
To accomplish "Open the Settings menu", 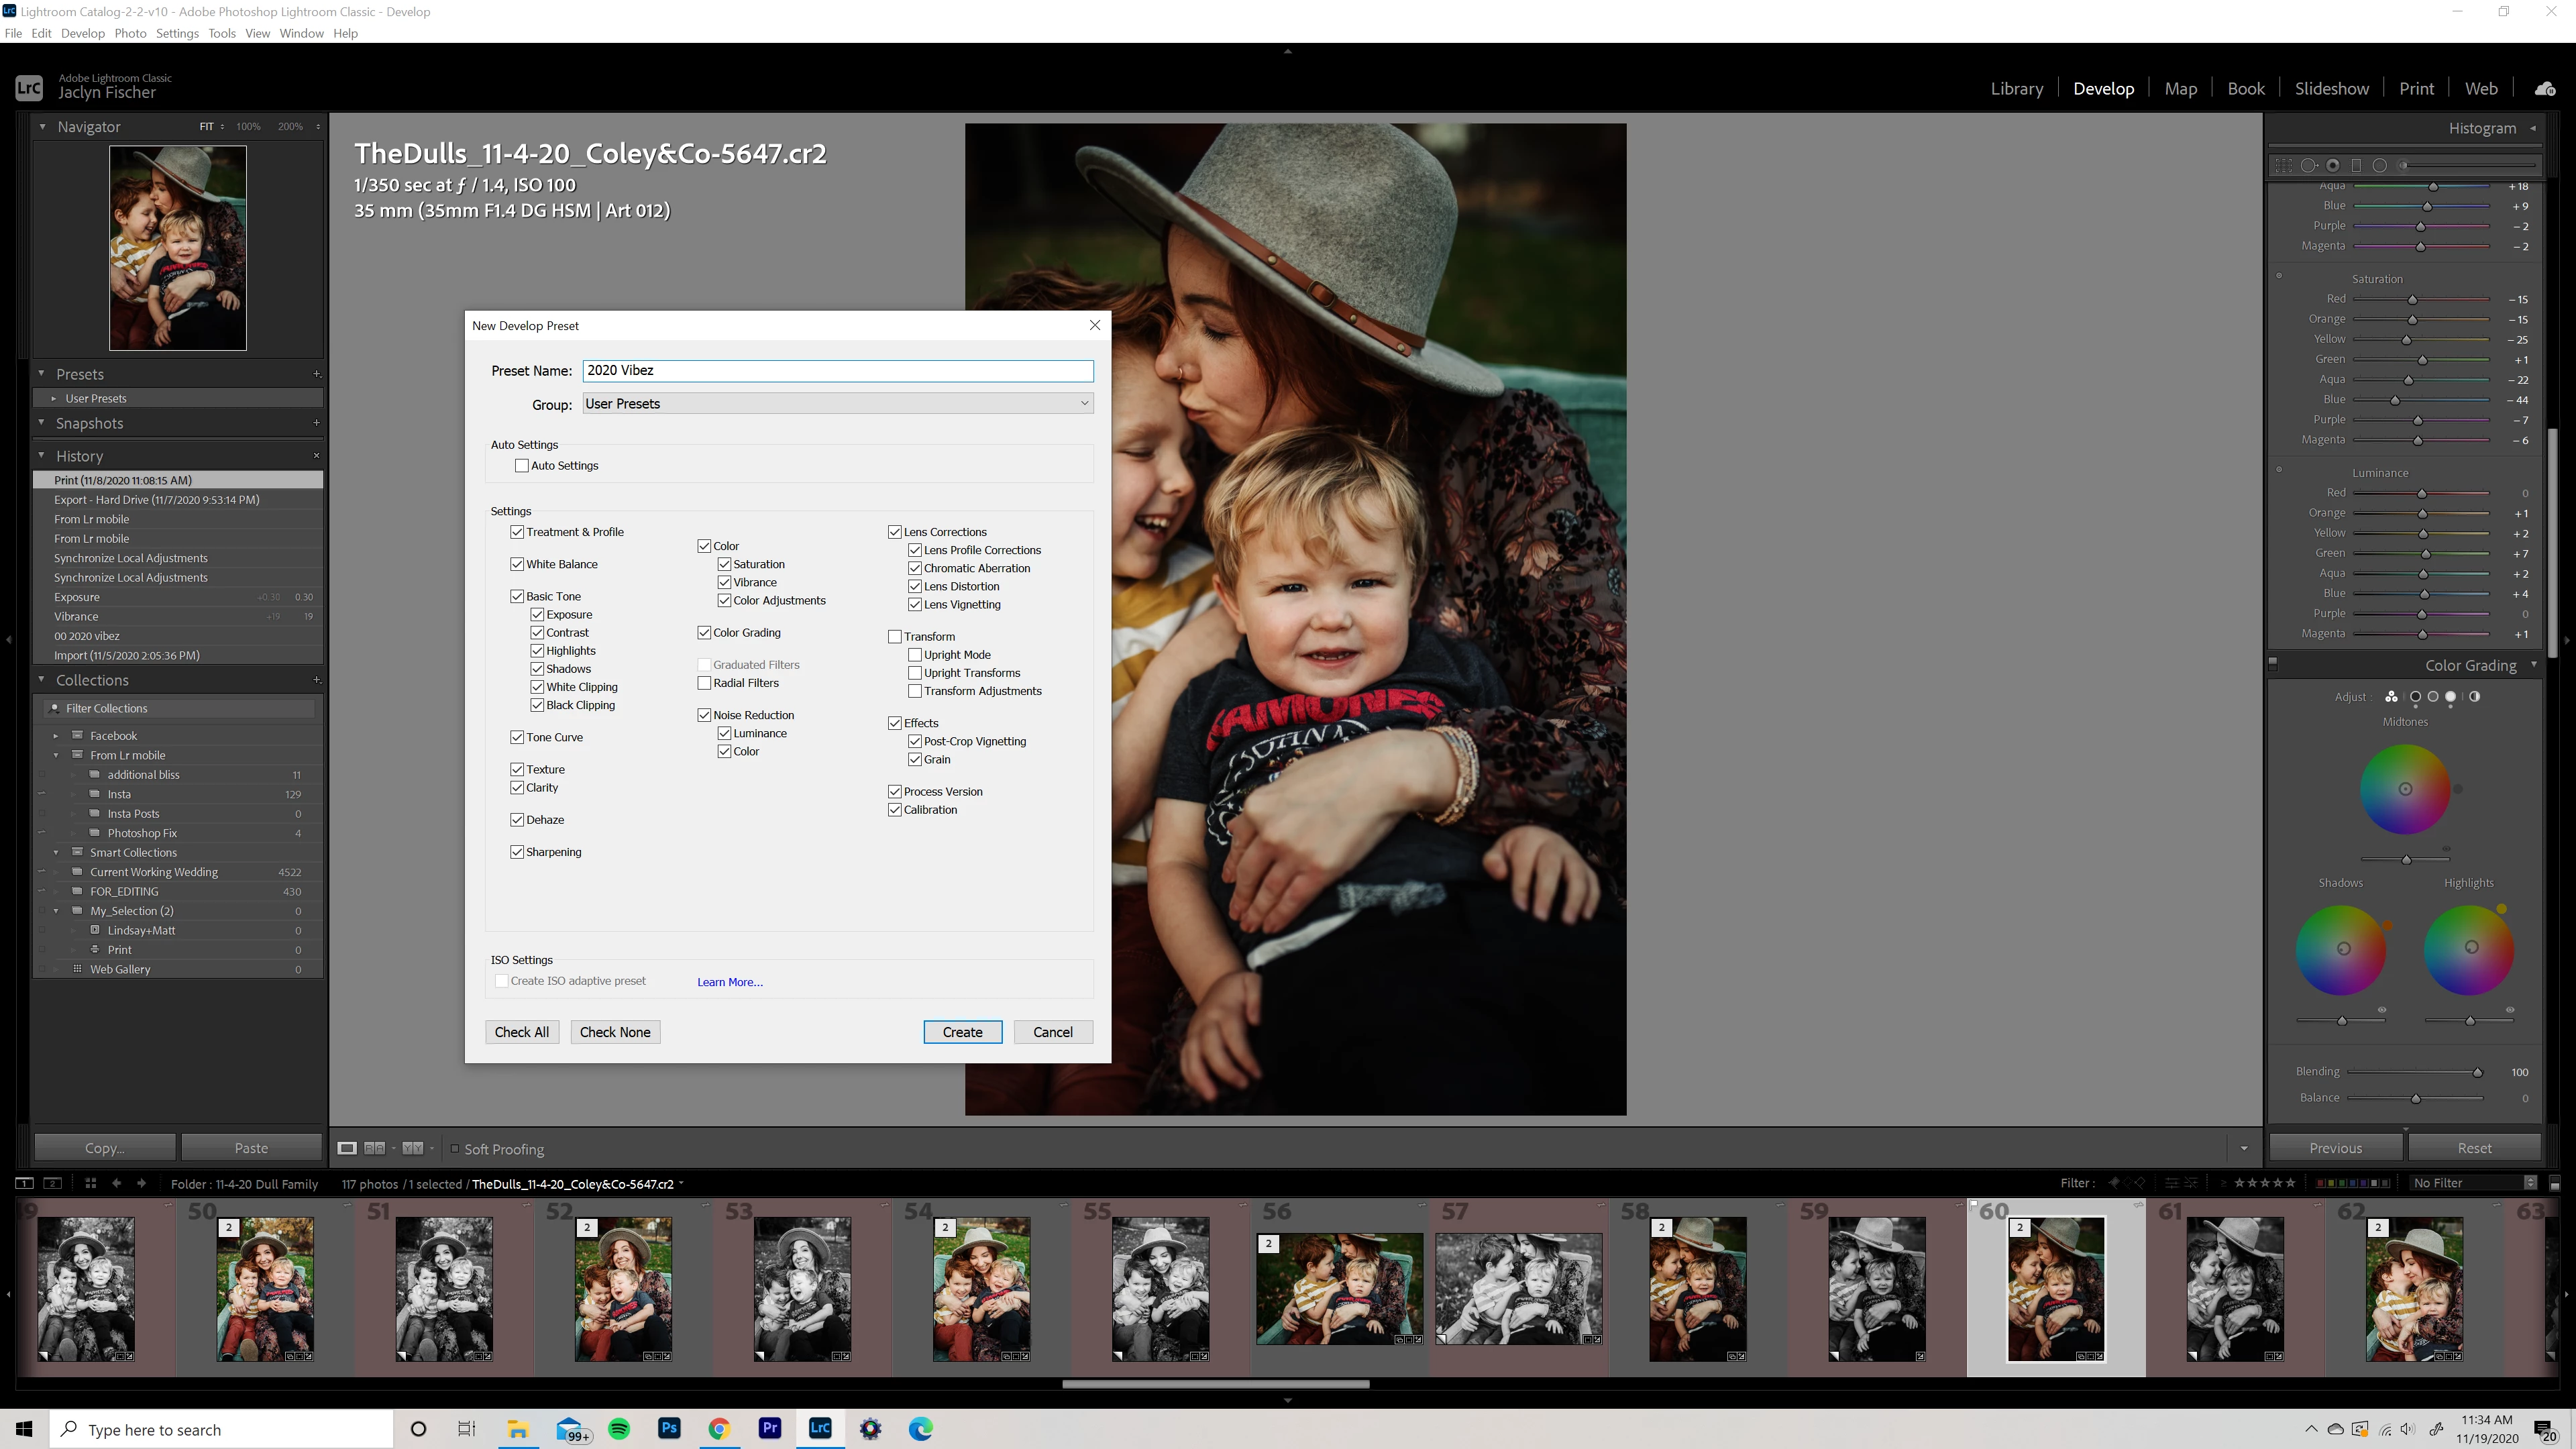I will click(x=177, y=33).
